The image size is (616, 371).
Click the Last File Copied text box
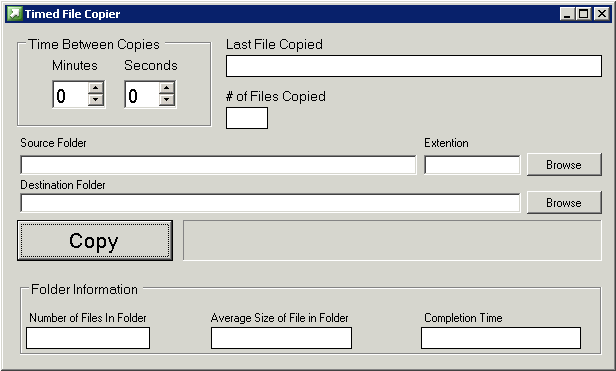click(414, 66)
